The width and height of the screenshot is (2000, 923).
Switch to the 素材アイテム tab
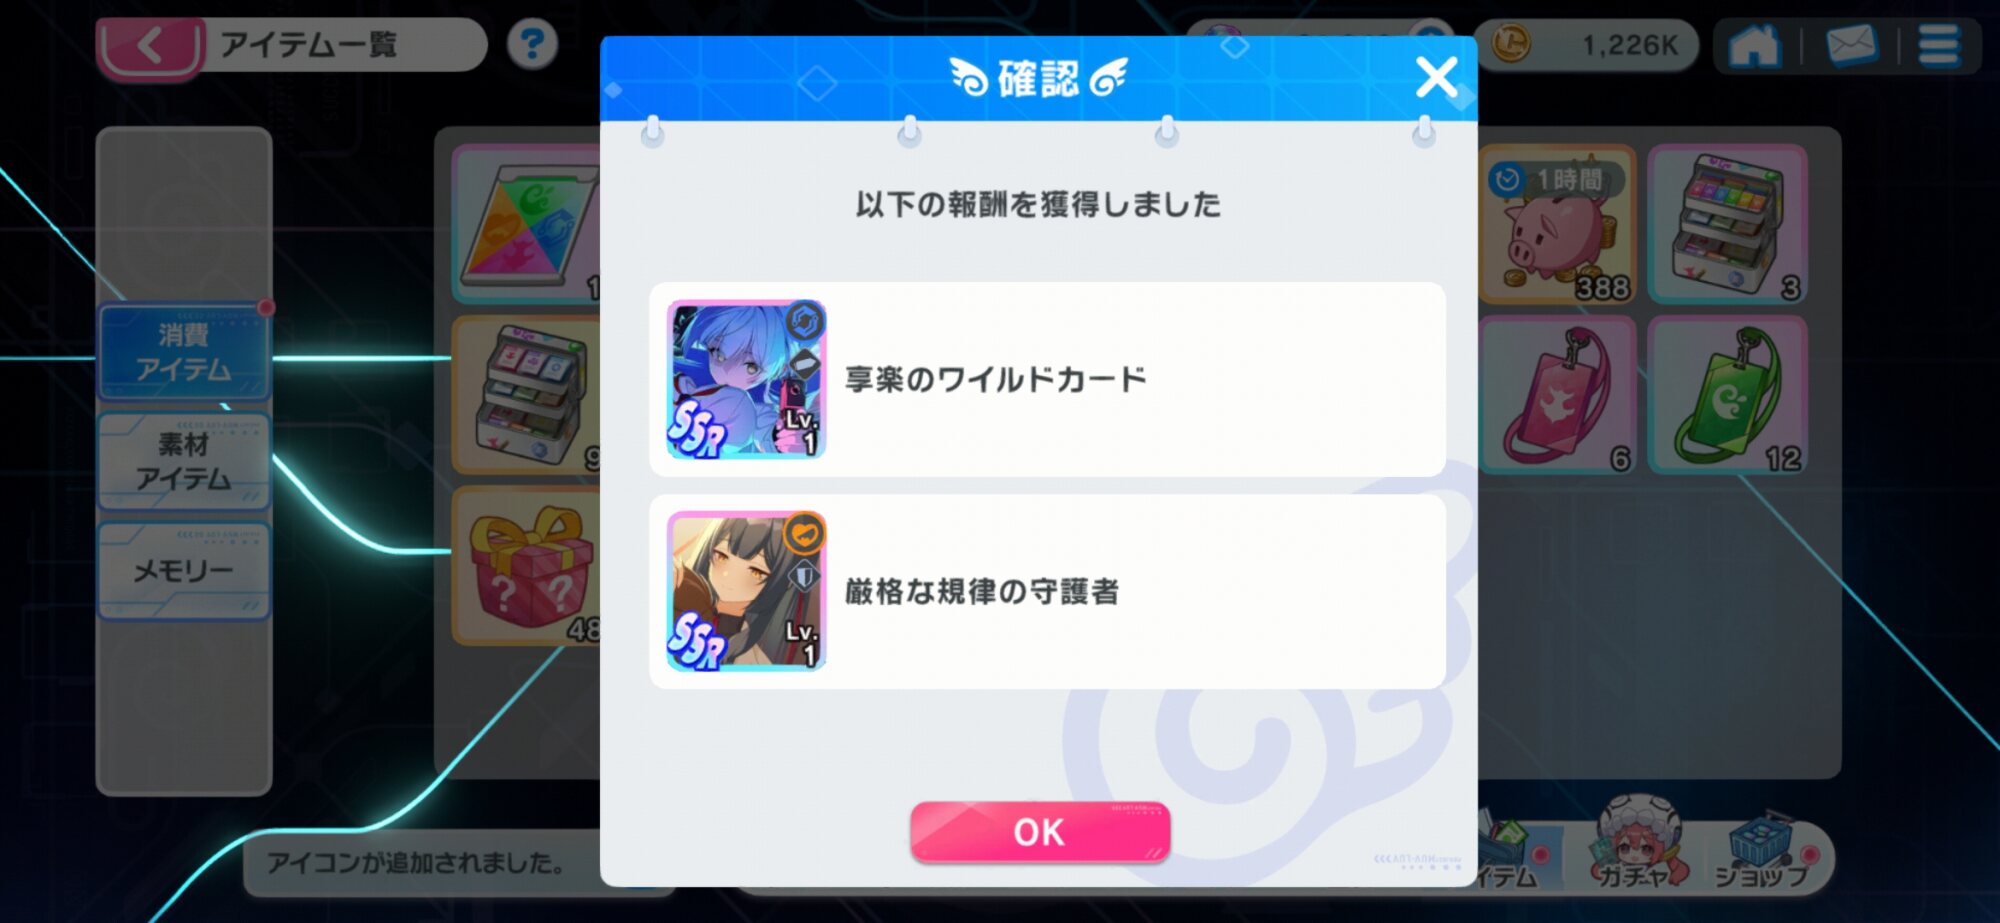click(x=184, y=461)
